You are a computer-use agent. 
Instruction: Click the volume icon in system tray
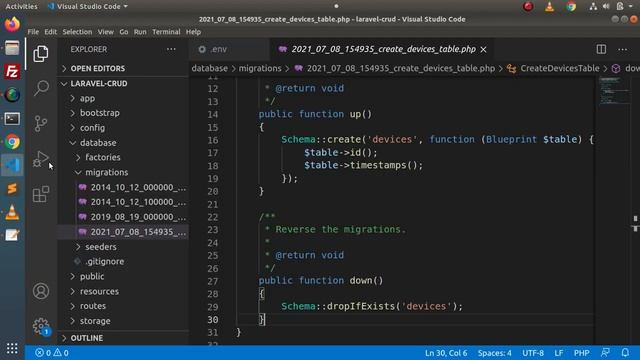[x=606, y=7]
